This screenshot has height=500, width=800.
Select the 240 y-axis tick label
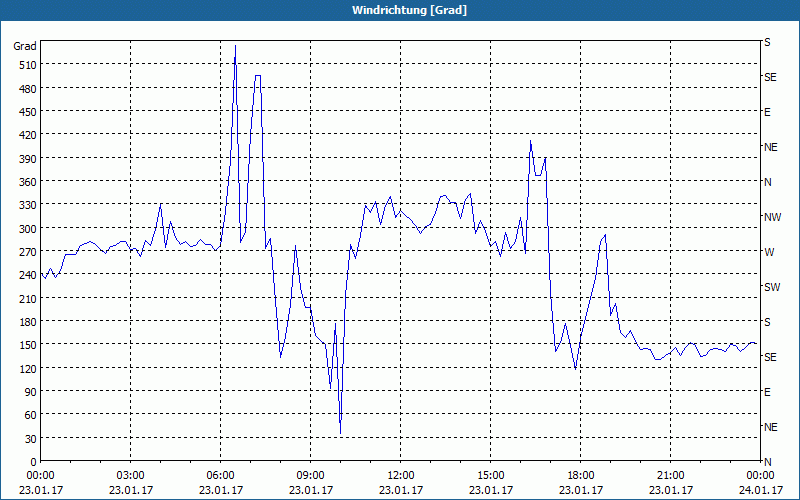28,276
